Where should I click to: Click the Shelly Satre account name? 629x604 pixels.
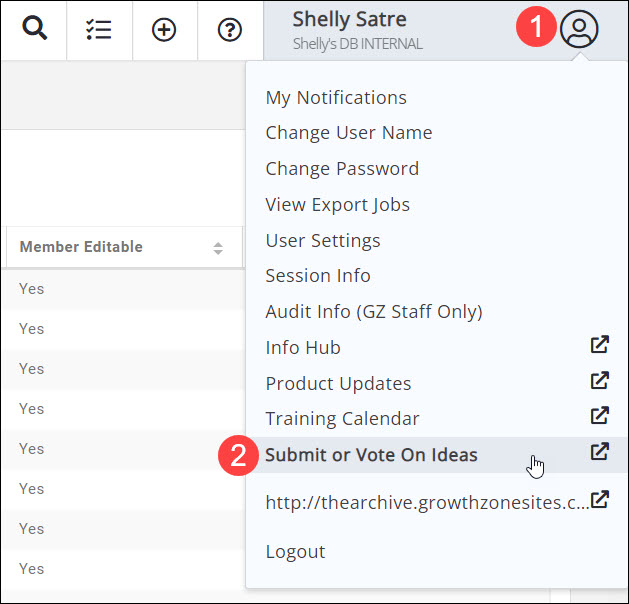point(349,20)
